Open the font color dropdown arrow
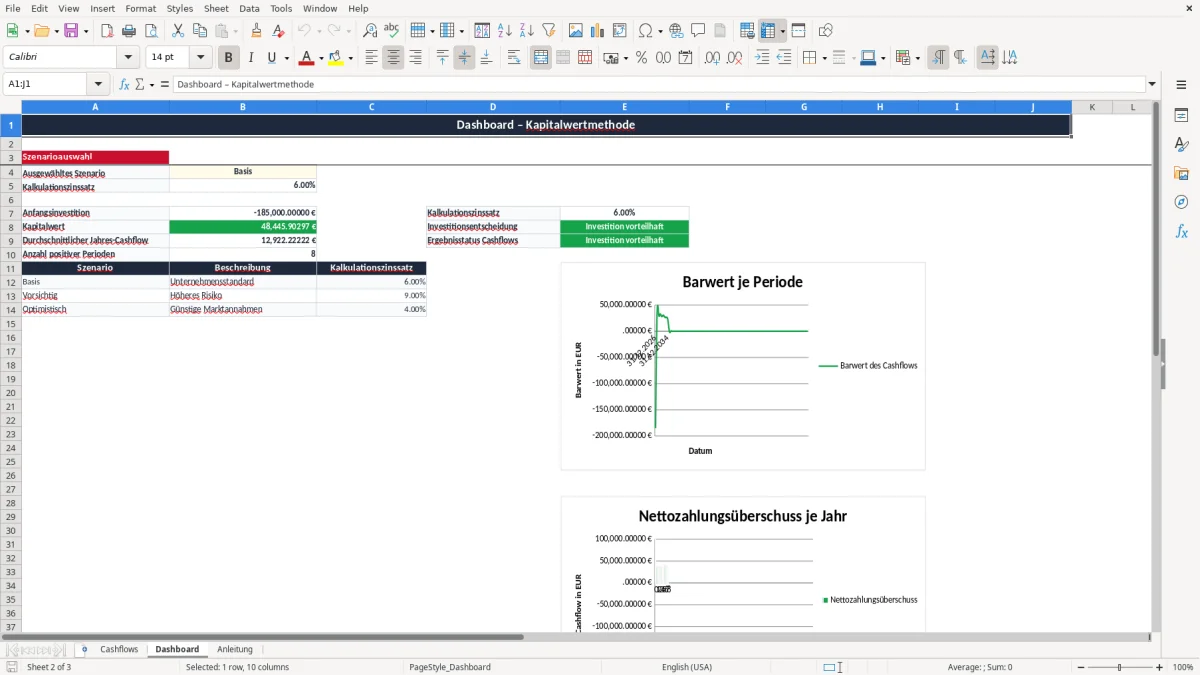 (321, 58)
